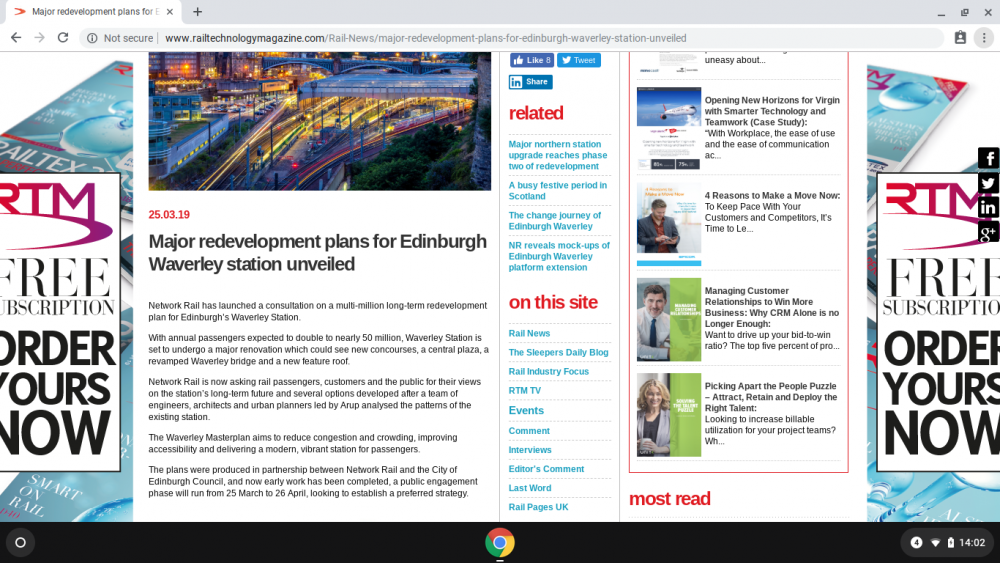Viewport: 1000px width, 563px height.
Task: Click the Chrome icon in the shelf
Action: coord(499,543)
